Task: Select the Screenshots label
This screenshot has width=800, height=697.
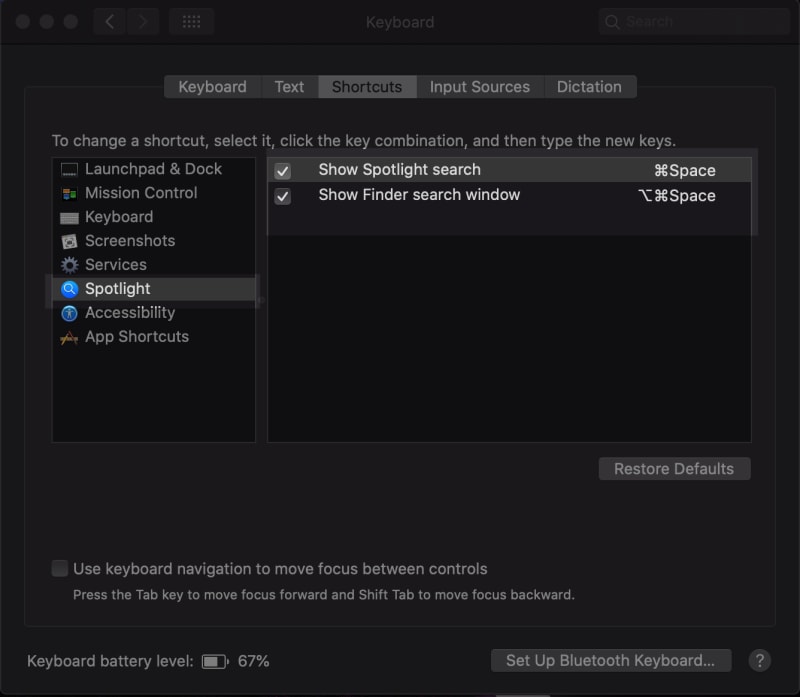Action: pos(130,241)
